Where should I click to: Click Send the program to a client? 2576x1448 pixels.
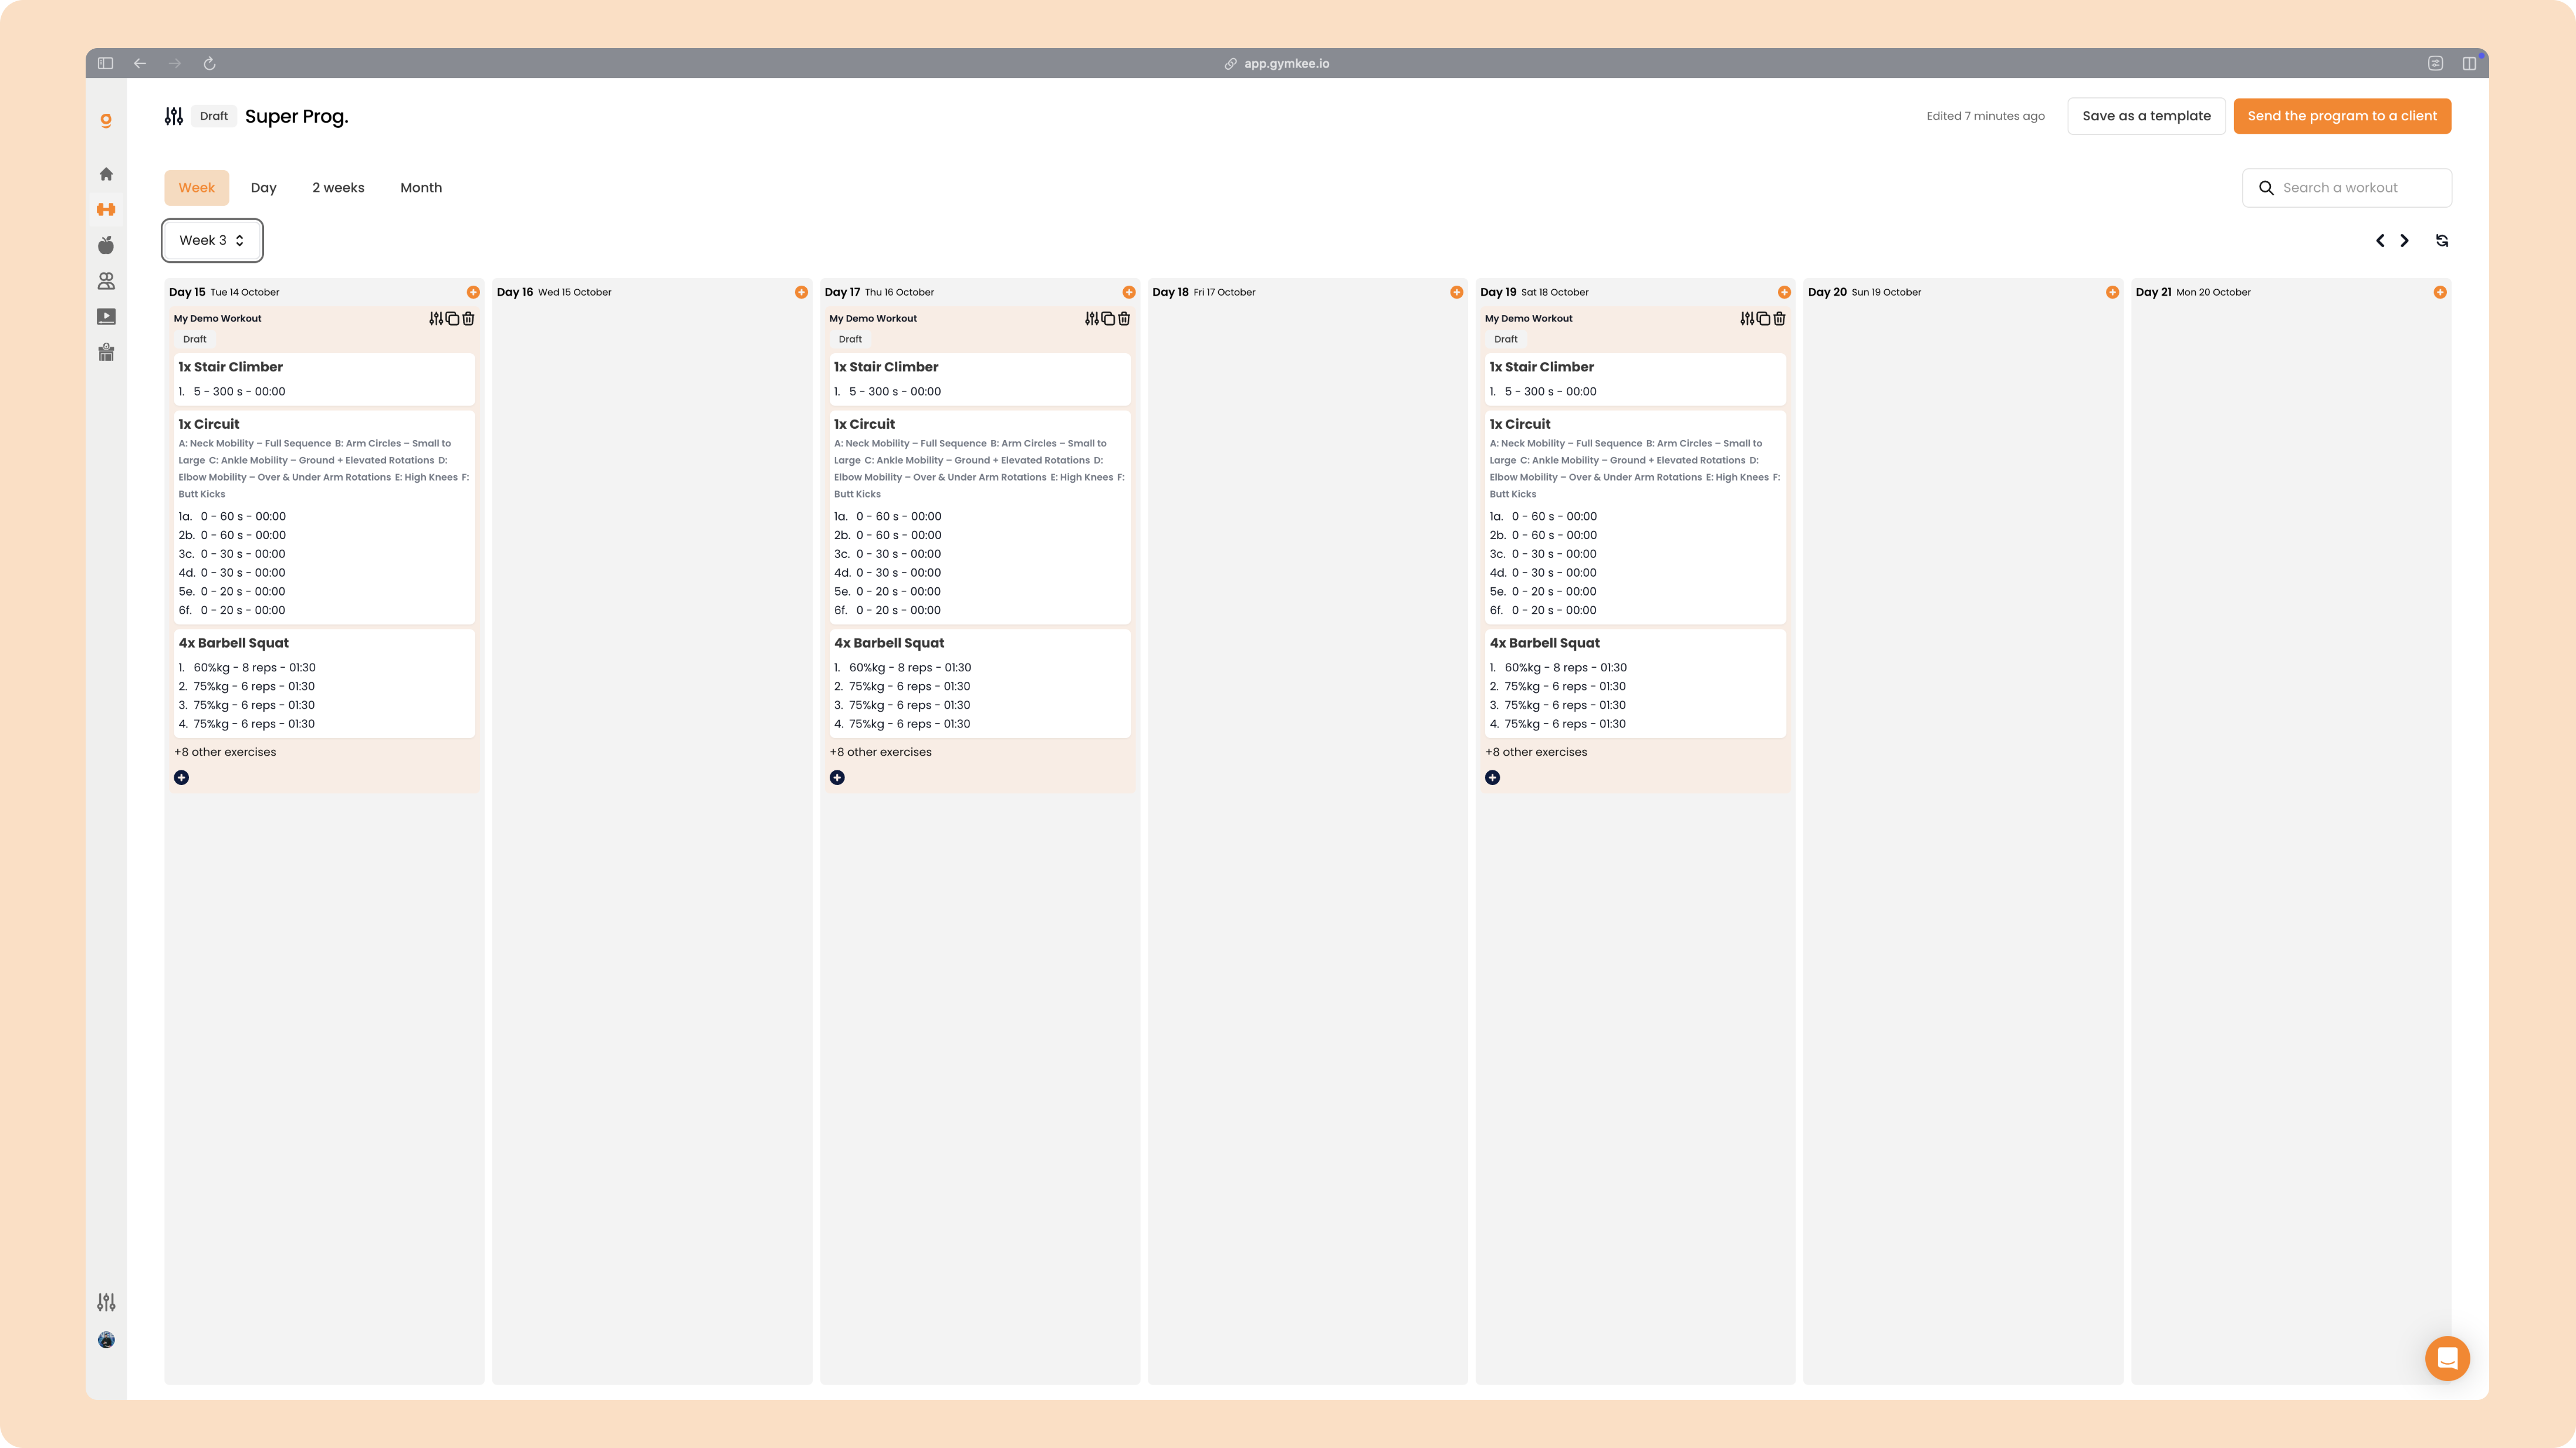[2342, 116]
